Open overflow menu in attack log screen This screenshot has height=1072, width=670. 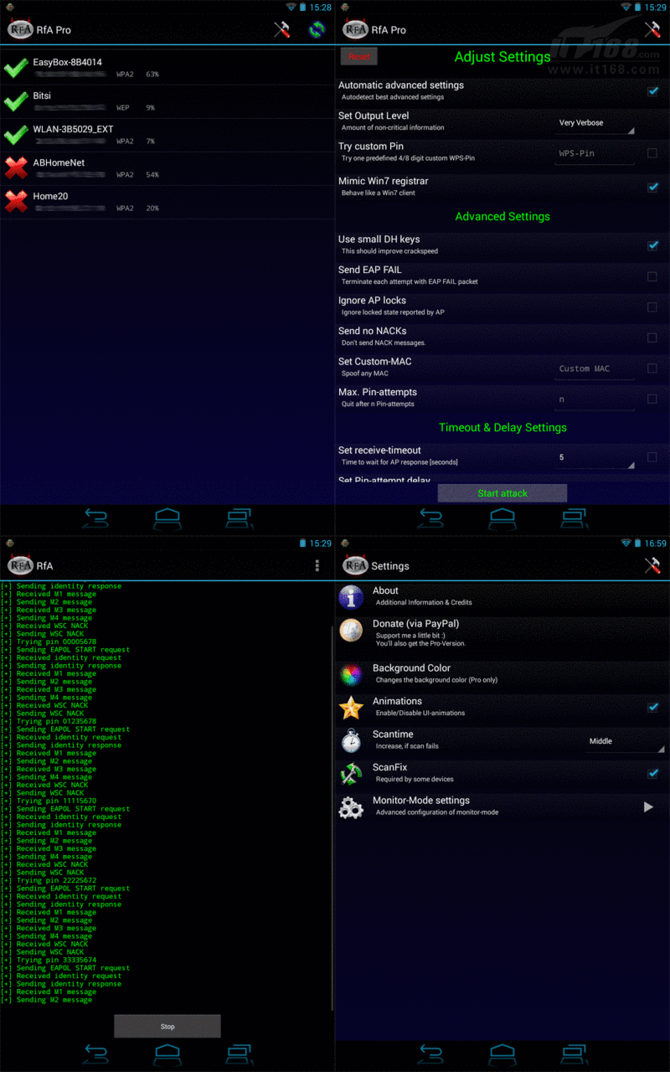[x=317, y=565]
